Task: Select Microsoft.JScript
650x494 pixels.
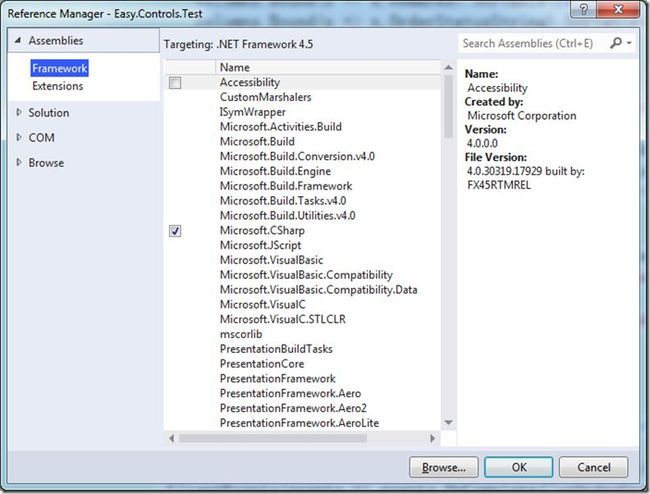Action: tap(260, 245)
